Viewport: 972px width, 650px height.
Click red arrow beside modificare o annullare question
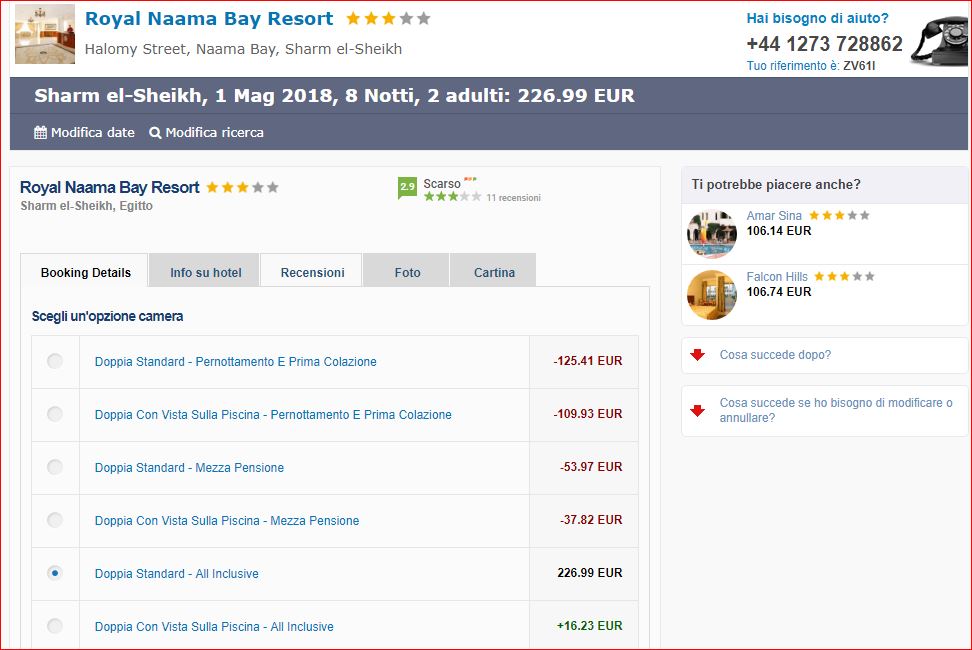[x=698, y=410]
